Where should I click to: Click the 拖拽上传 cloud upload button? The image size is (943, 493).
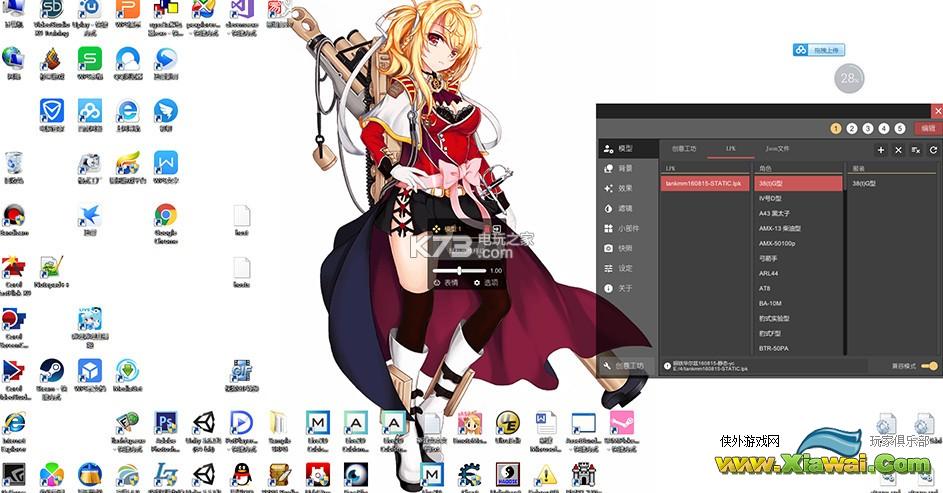(819, 50)
